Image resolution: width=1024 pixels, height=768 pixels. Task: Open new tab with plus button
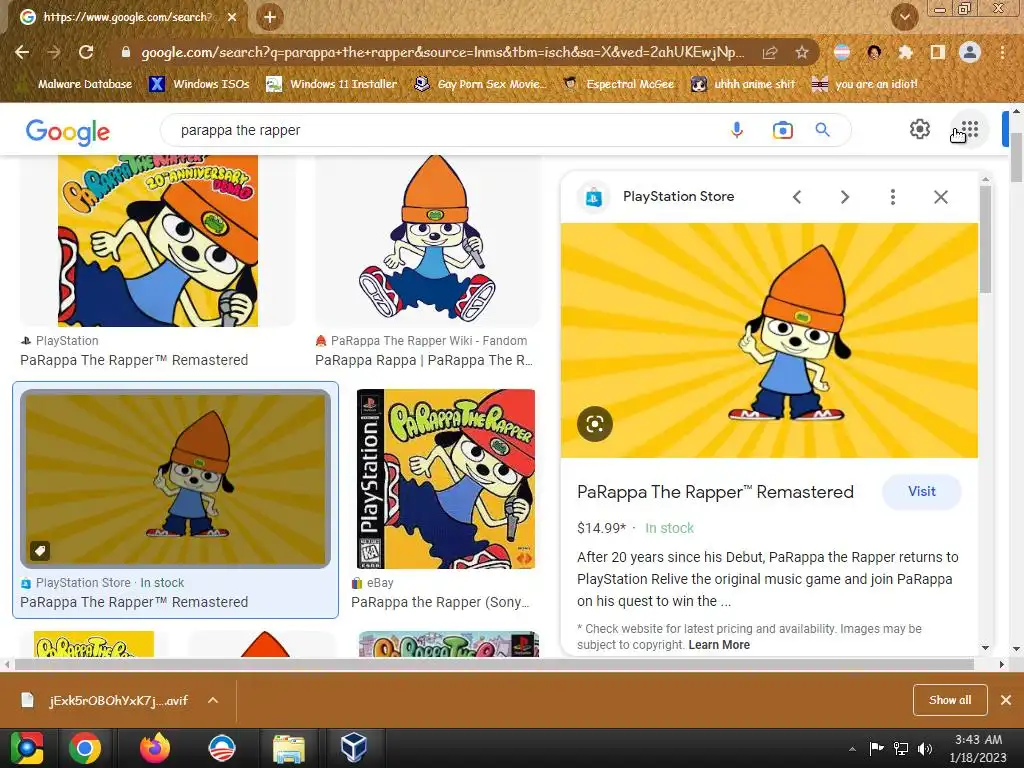click(x=270, y=17)
